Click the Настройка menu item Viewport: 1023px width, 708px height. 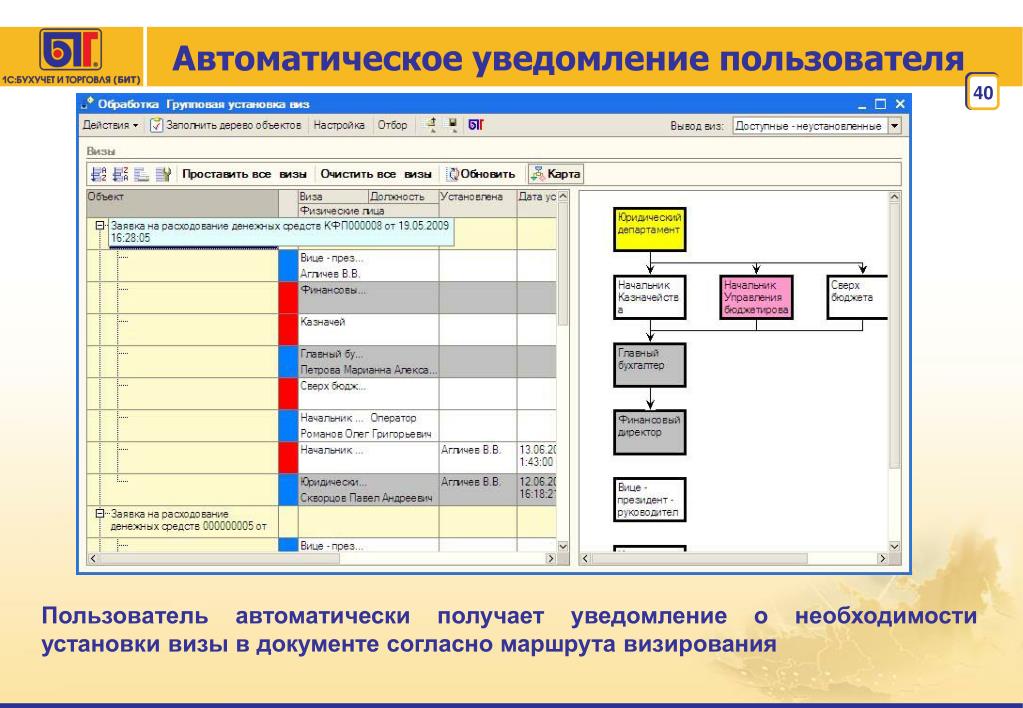[339, 125]
